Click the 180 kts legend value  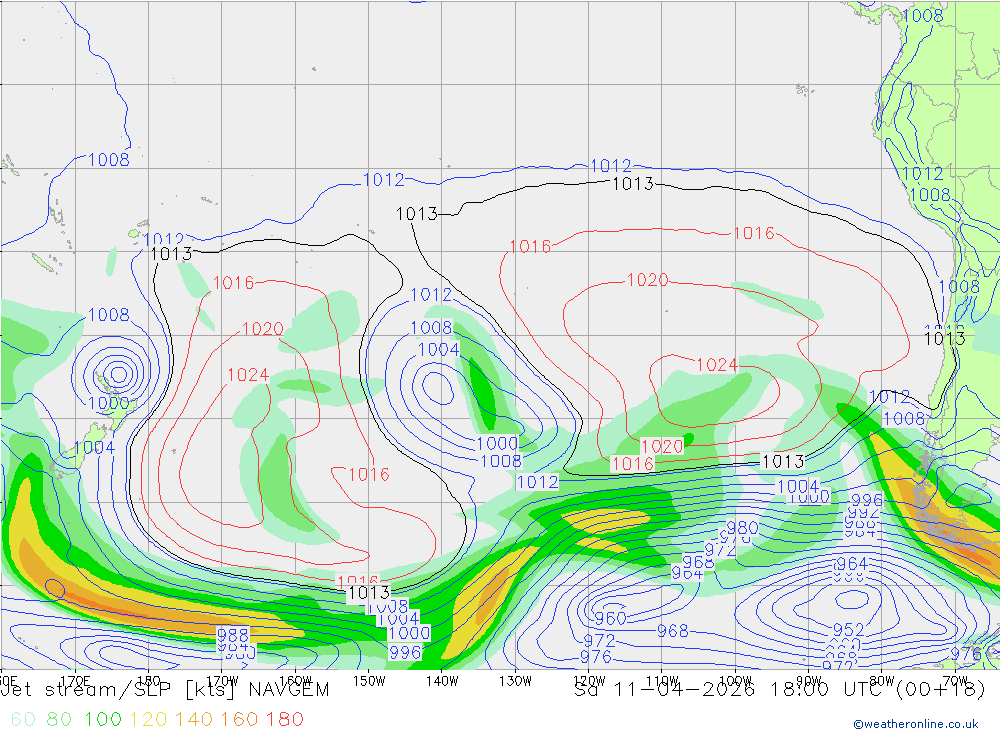284,719
